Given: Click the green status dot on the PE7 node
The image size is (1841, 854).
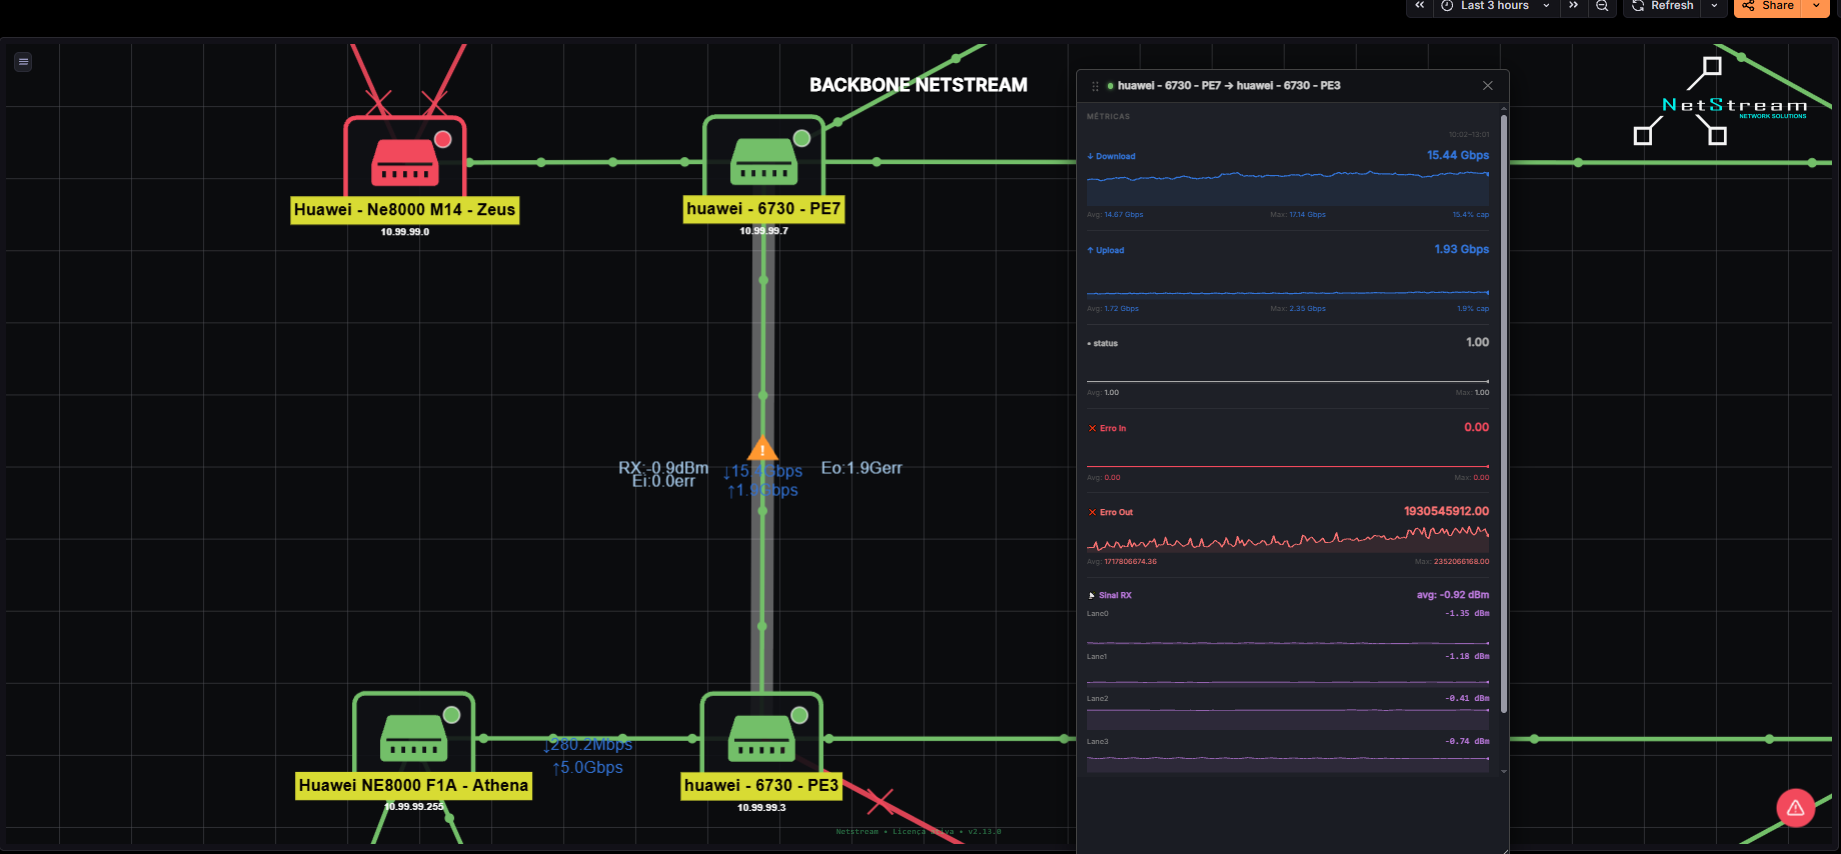Looking at the screenshot, I should click(x=801, y=138).
